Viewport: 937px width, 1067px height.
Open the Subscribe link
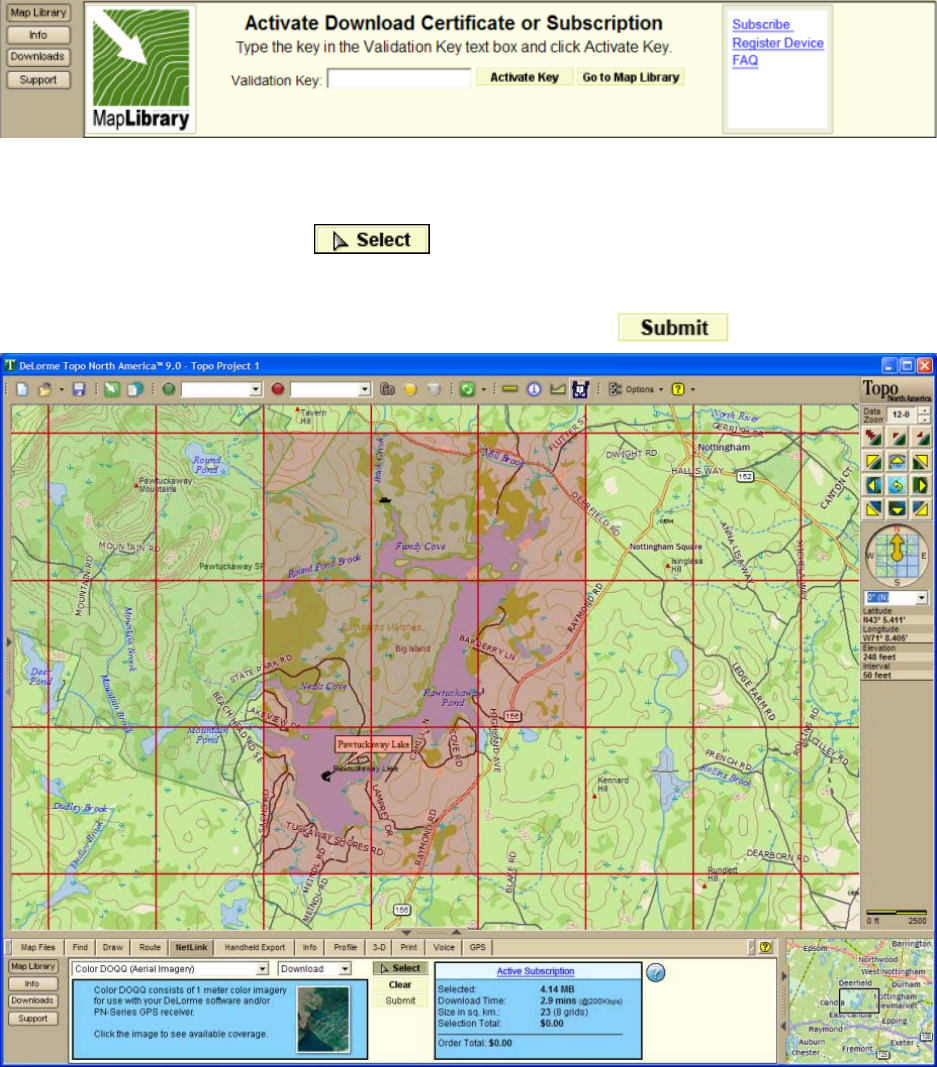tap(761, 24)
